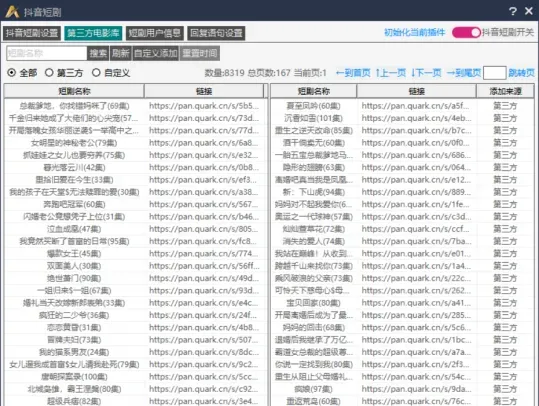This screenshot has height=406, width=539.
Task: Click the app logo icon in title bar
Action: 12,12
